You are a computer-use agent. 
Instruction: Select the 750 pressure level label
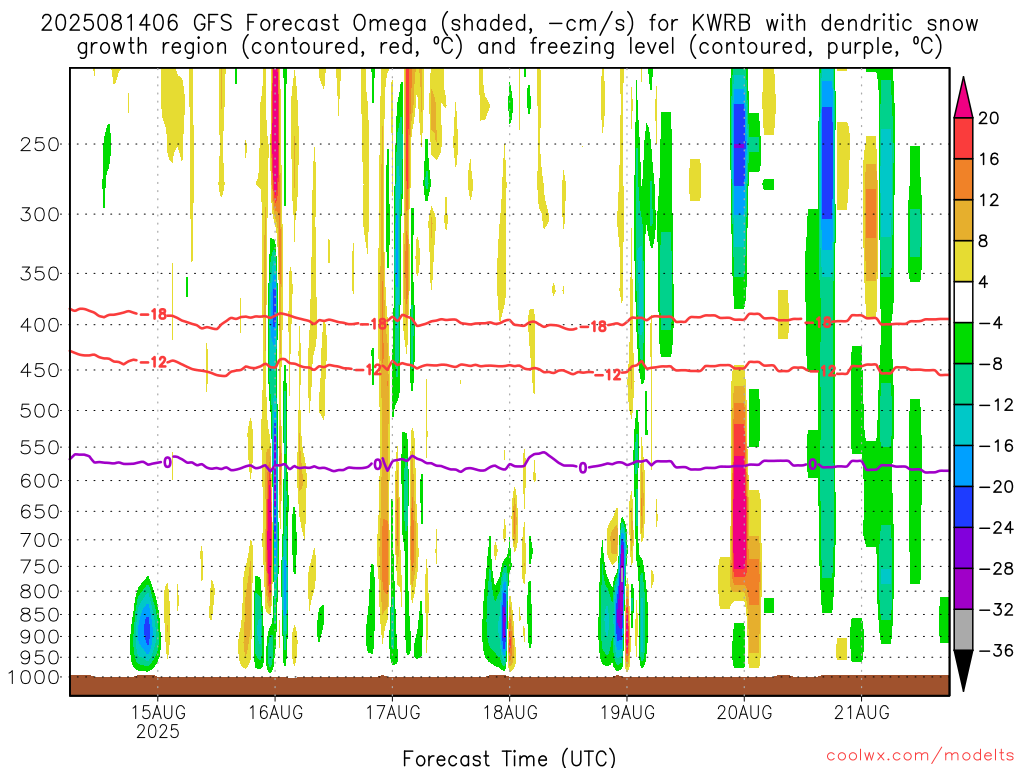[40, 567]
